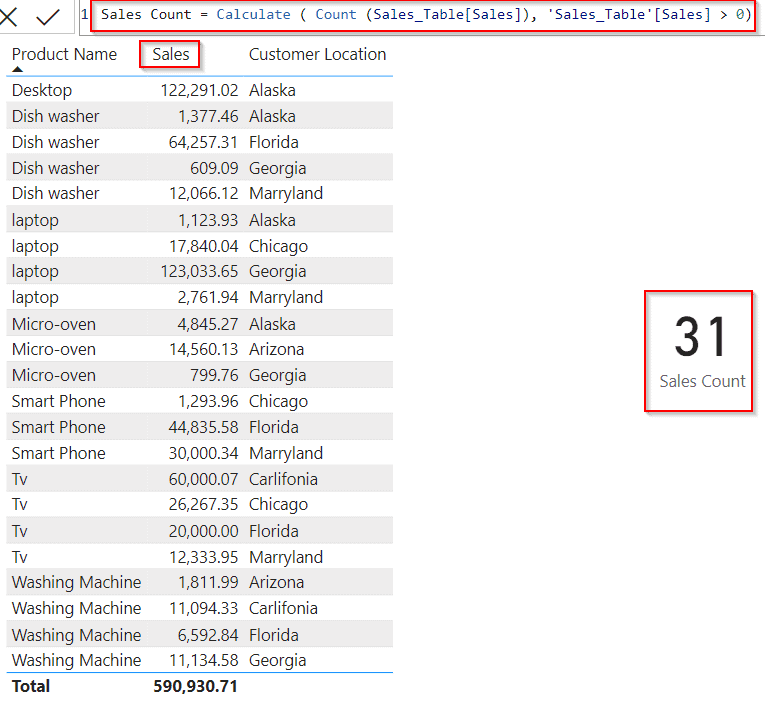The height and width of the screenshot is (708, 765).
Task: Select Carlifonia in the 60,000.07 row
Action: 283,479
